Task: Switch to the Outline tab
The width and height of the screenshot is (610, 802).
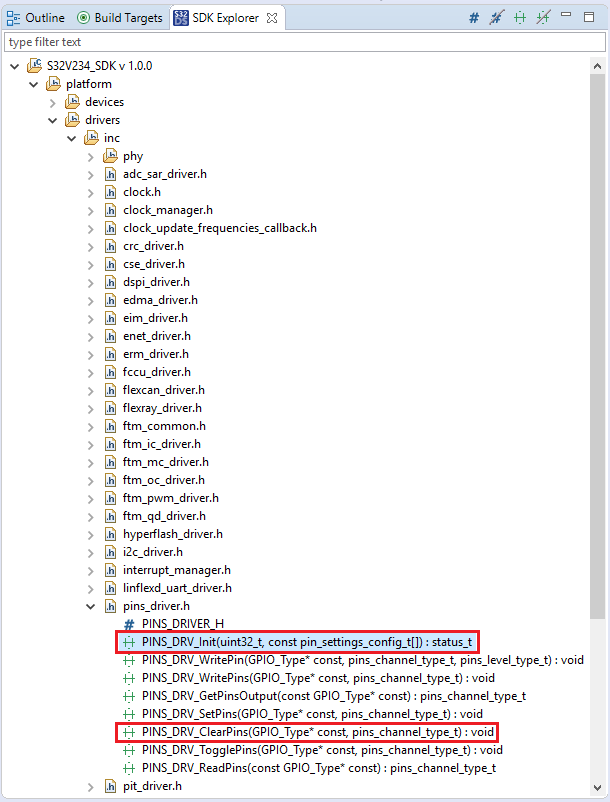Action: tap(35, 18)
